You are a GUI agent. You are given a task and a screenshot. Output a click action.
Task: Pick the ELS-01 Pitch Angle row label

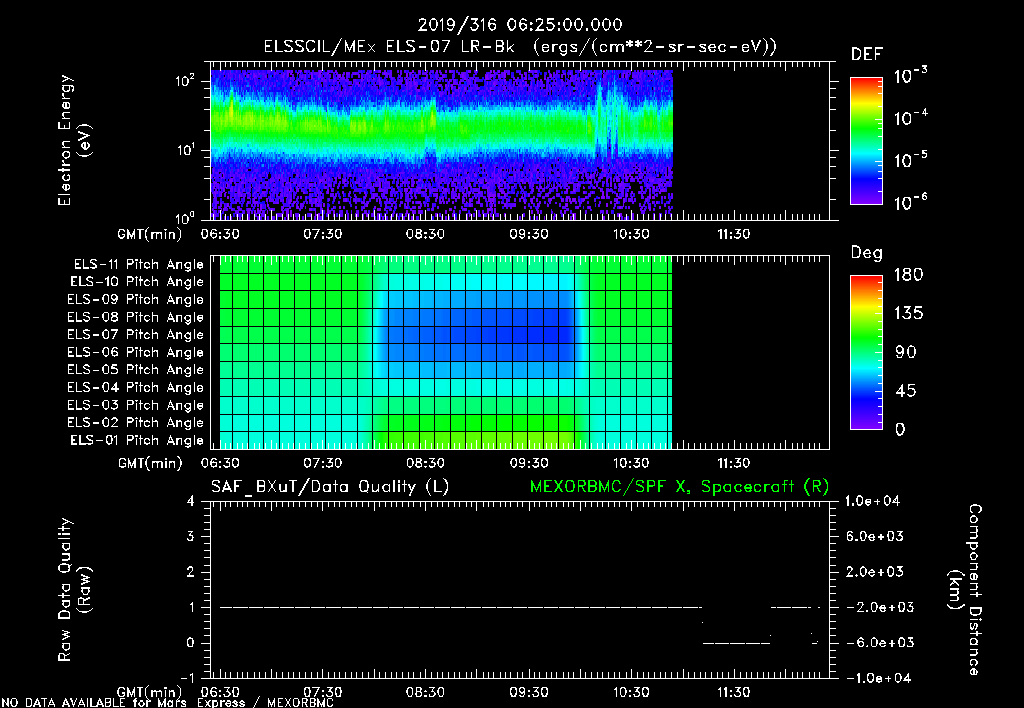point(138,440)
